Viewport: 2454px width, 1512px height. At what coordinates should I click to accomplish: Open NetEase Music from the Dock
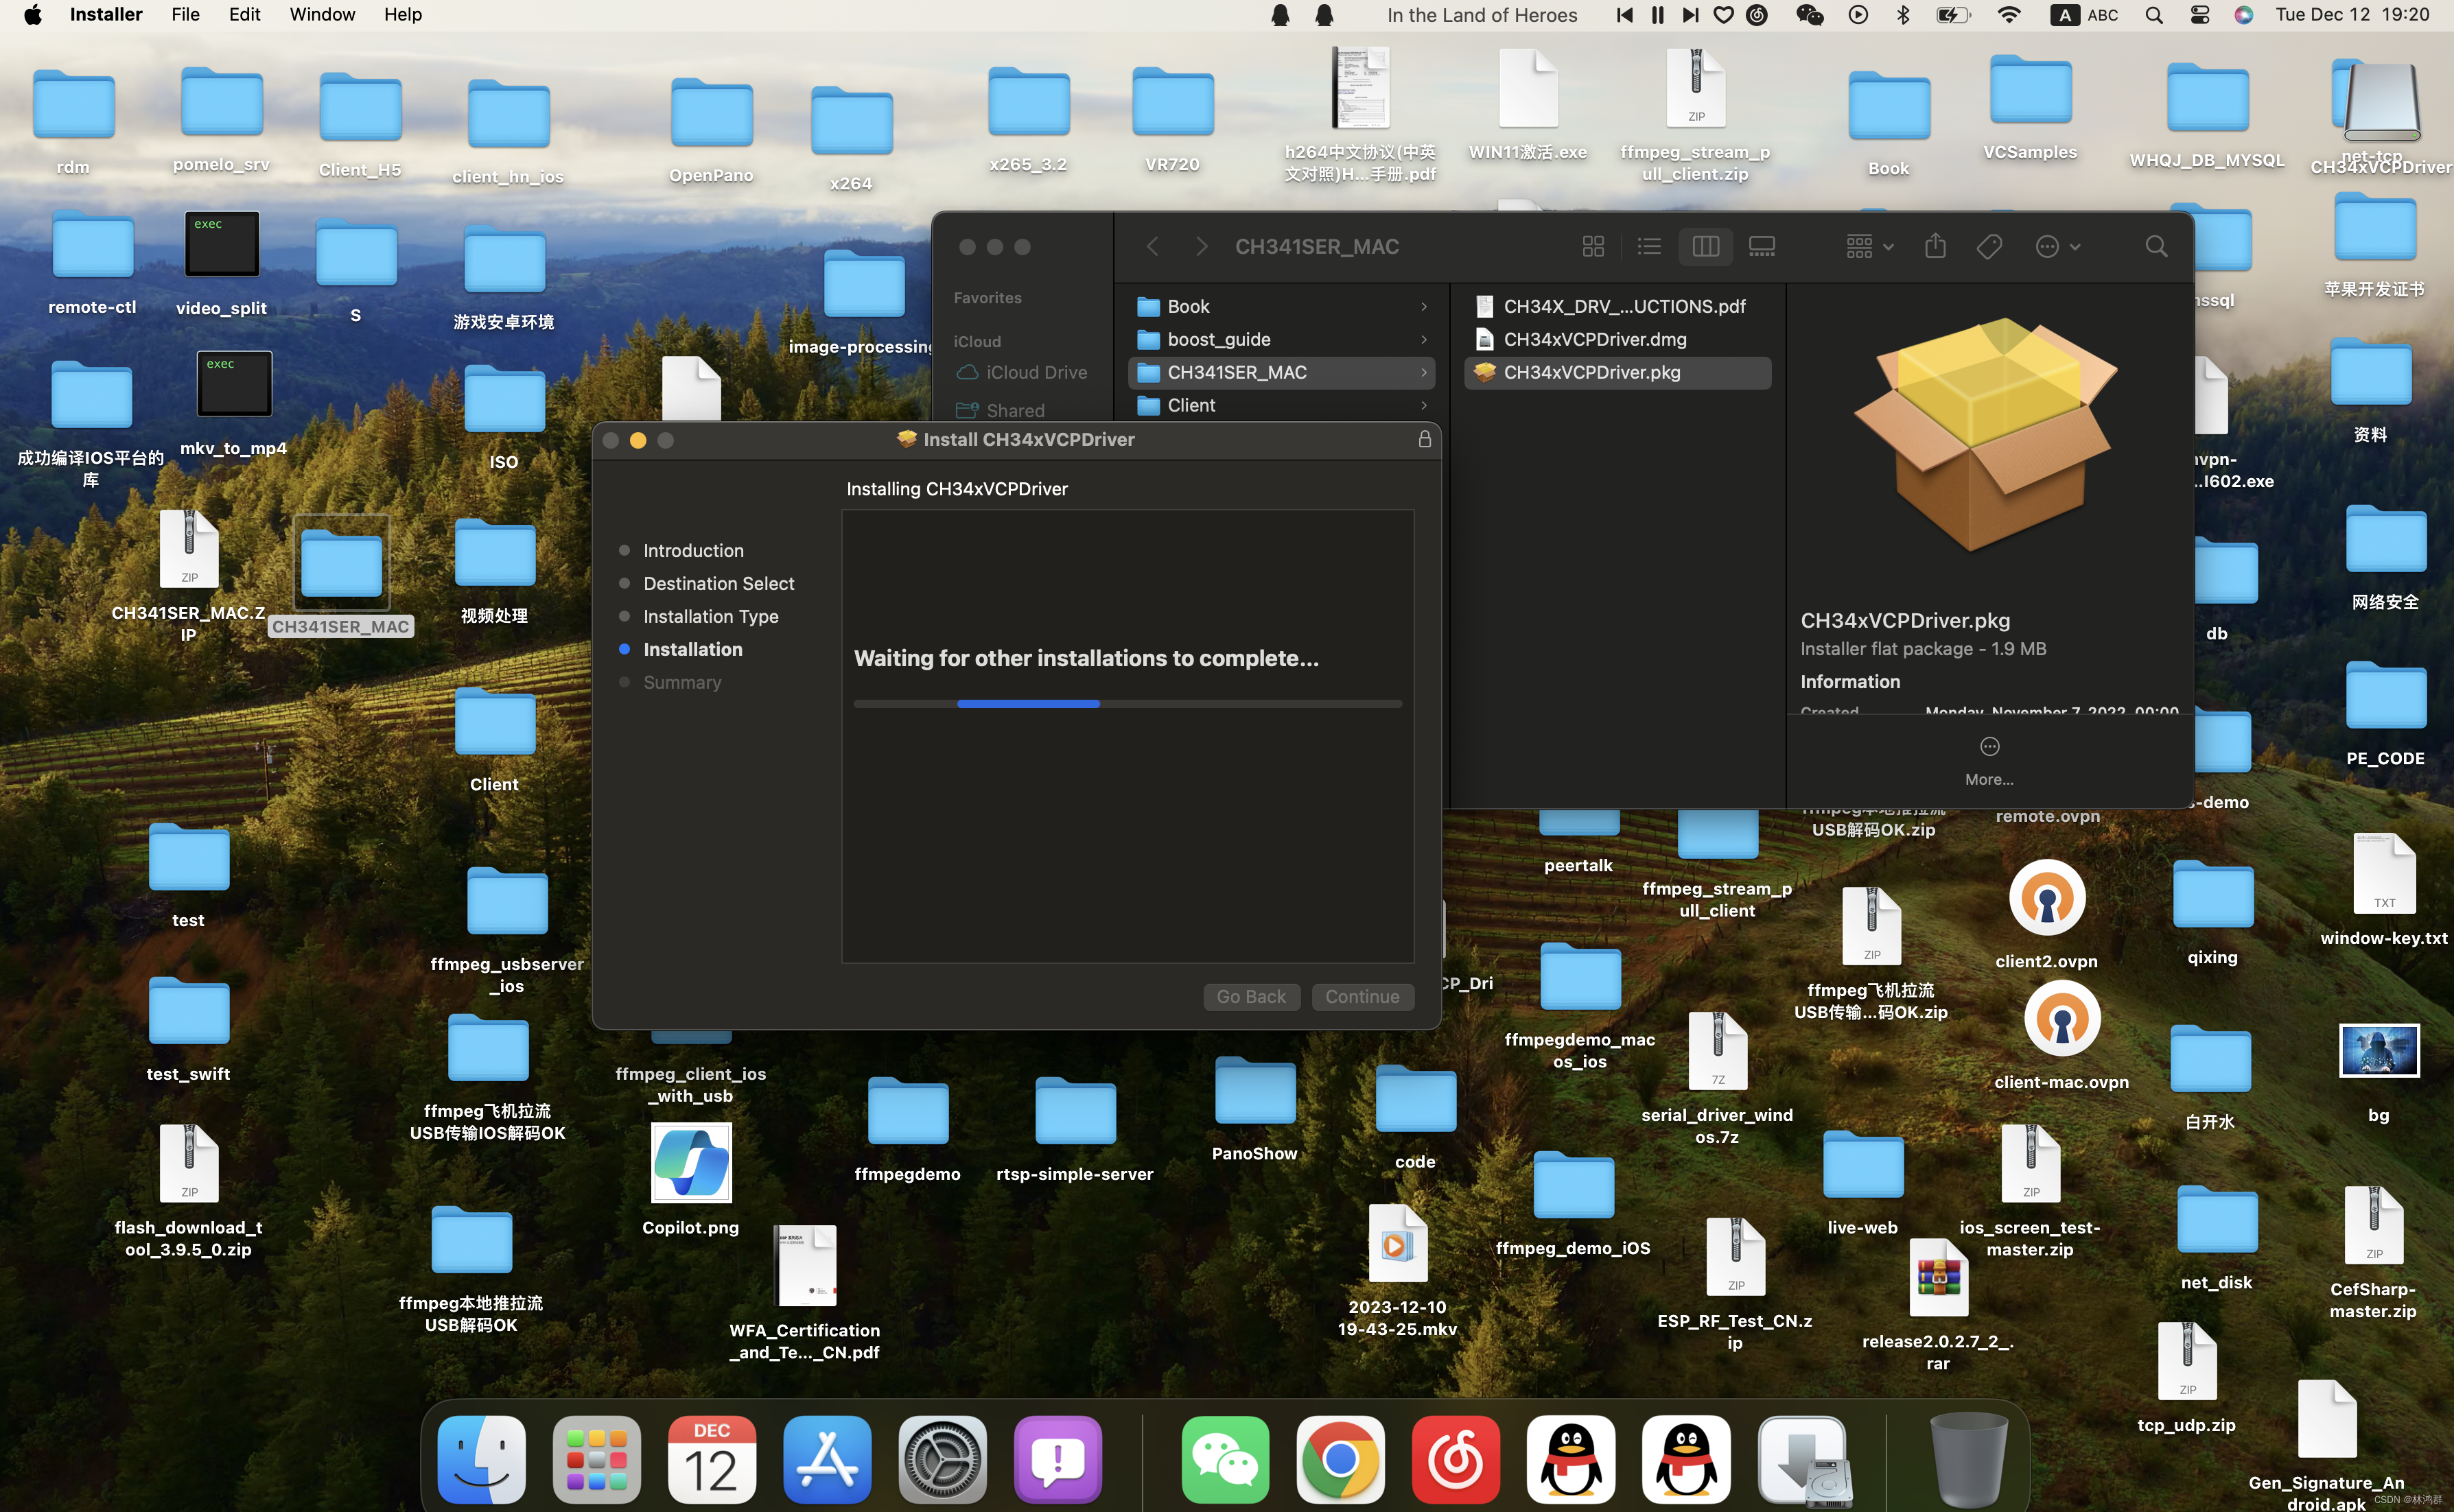pyautogui.click(x=1455, y=1459)
